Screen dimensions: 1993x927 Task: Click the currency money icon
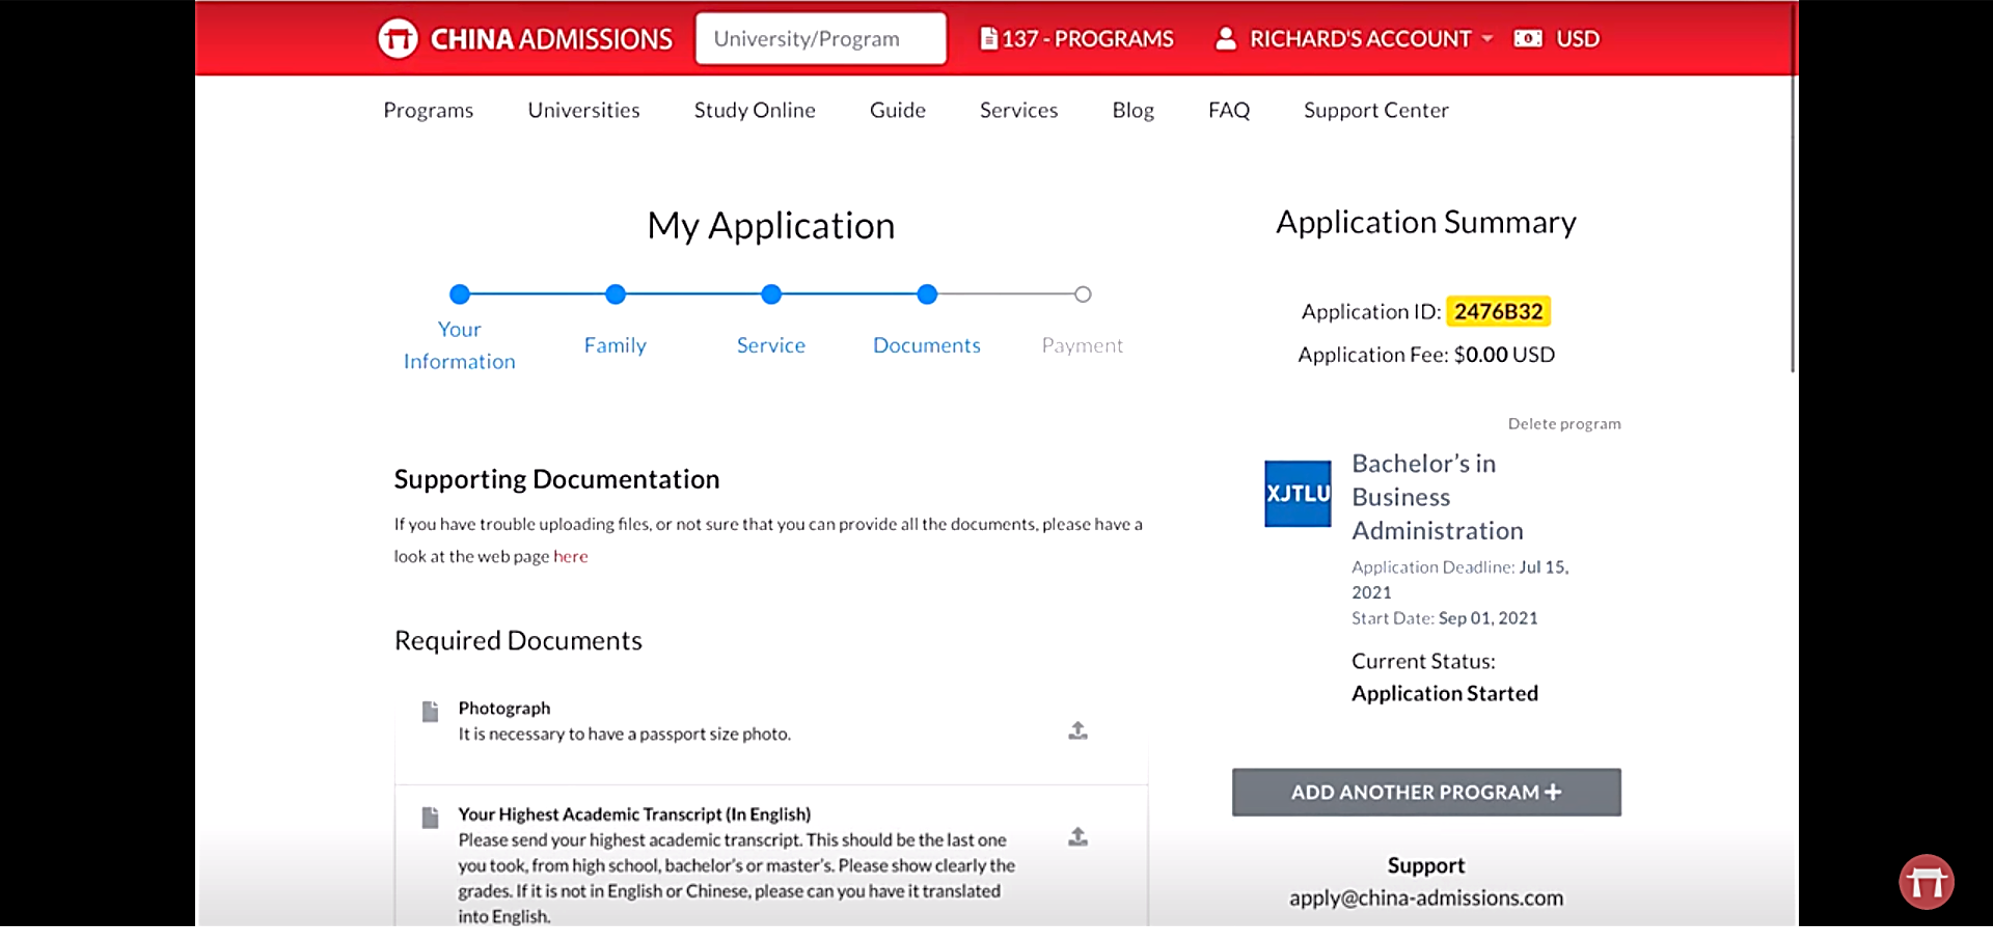[1527, 39]
